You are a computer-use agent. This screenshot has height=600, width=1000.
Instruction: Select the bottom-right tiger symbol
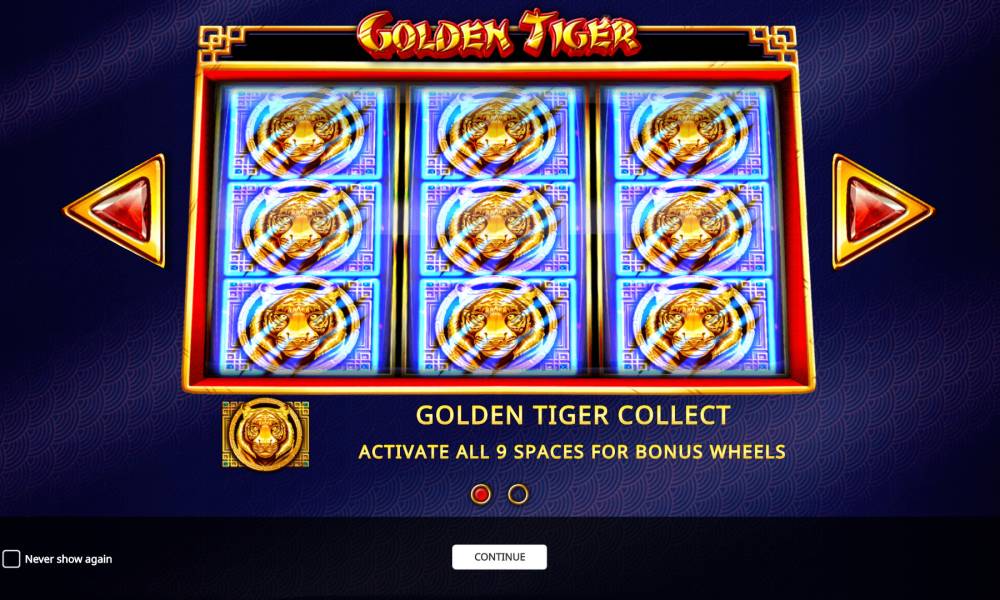(x=695, y=324)
